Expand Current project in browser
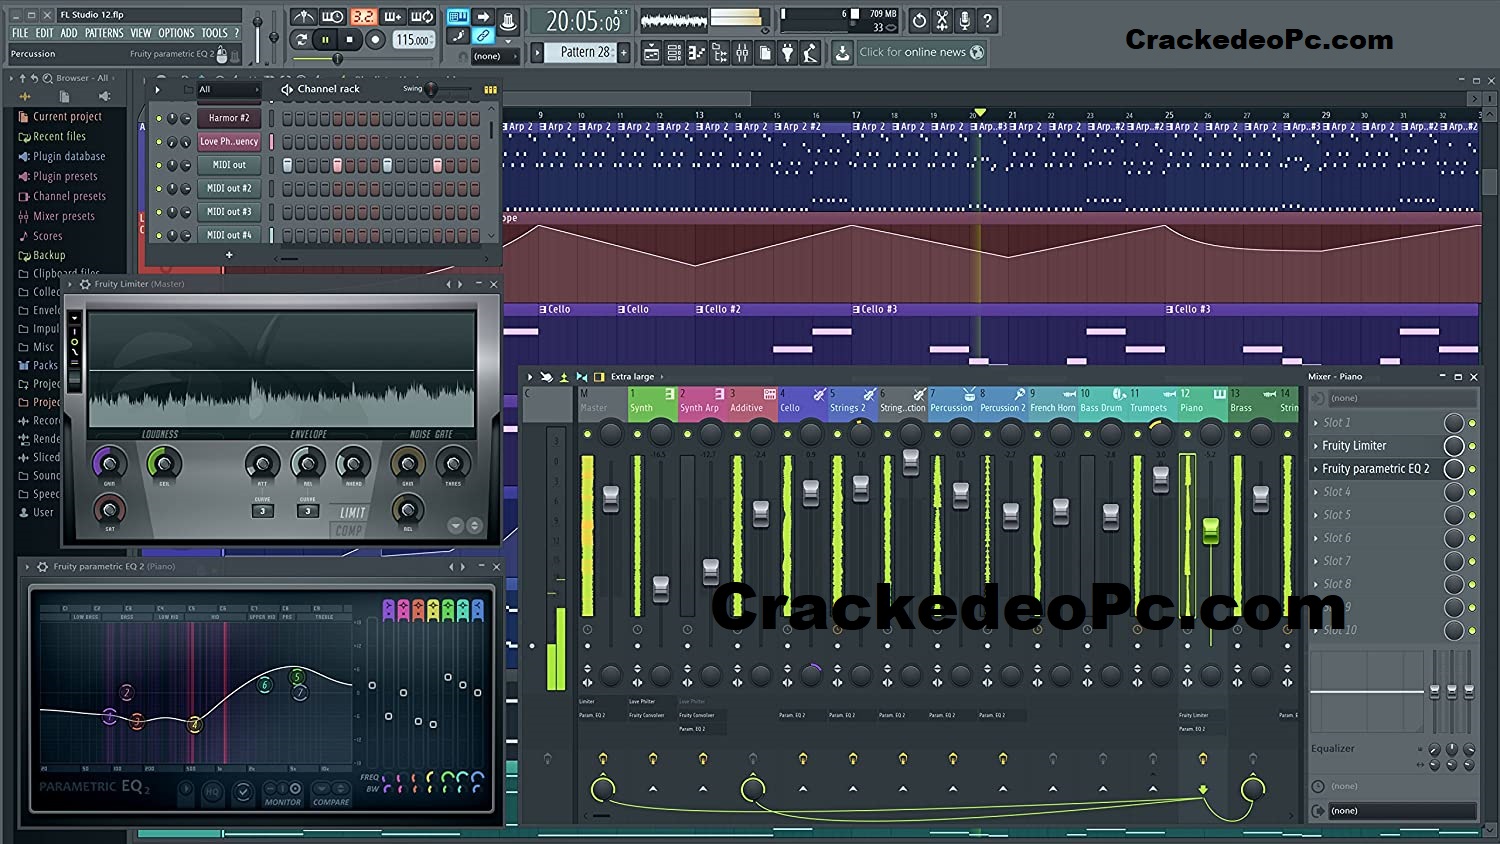The width and height of the screenshot is (1500, 844). point(59,116)
